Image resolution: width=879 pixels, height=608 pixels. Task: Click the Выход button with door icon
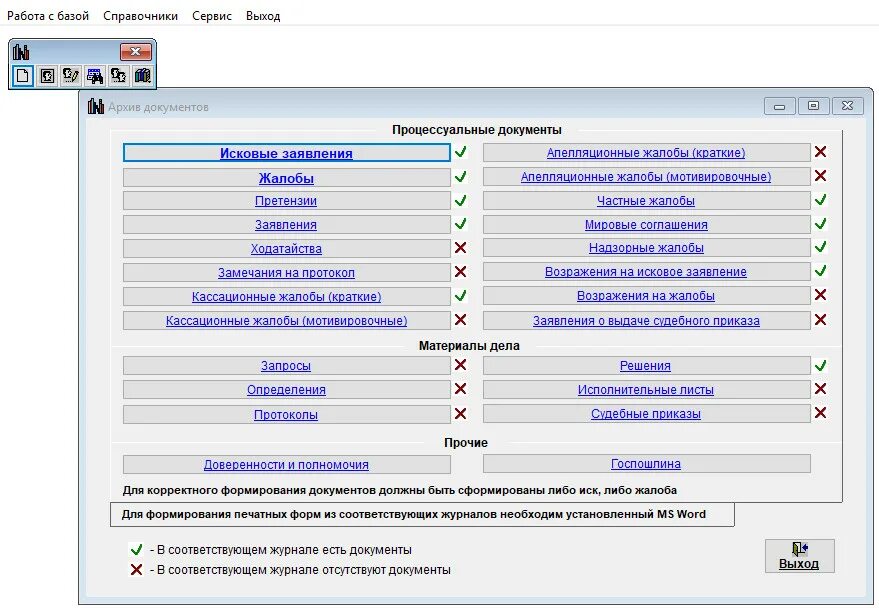coord(799,556)
